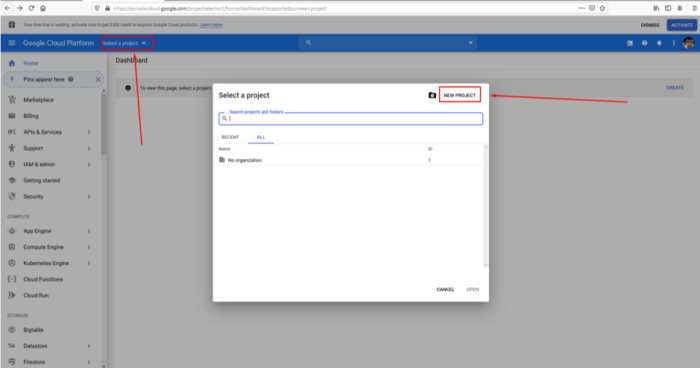Open the user account avatar
700x368 pixels.
[688, 43]
